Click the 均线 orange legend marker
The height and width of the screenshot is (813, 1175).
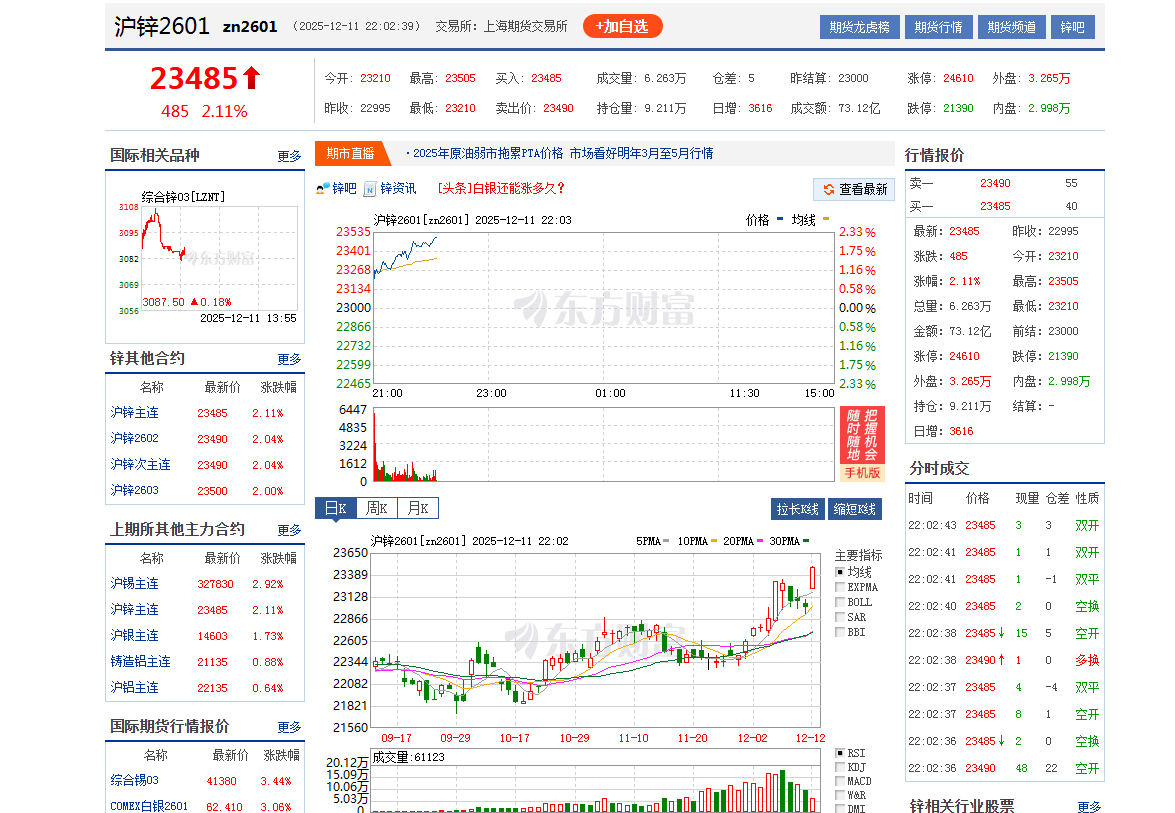coord(826,220)
